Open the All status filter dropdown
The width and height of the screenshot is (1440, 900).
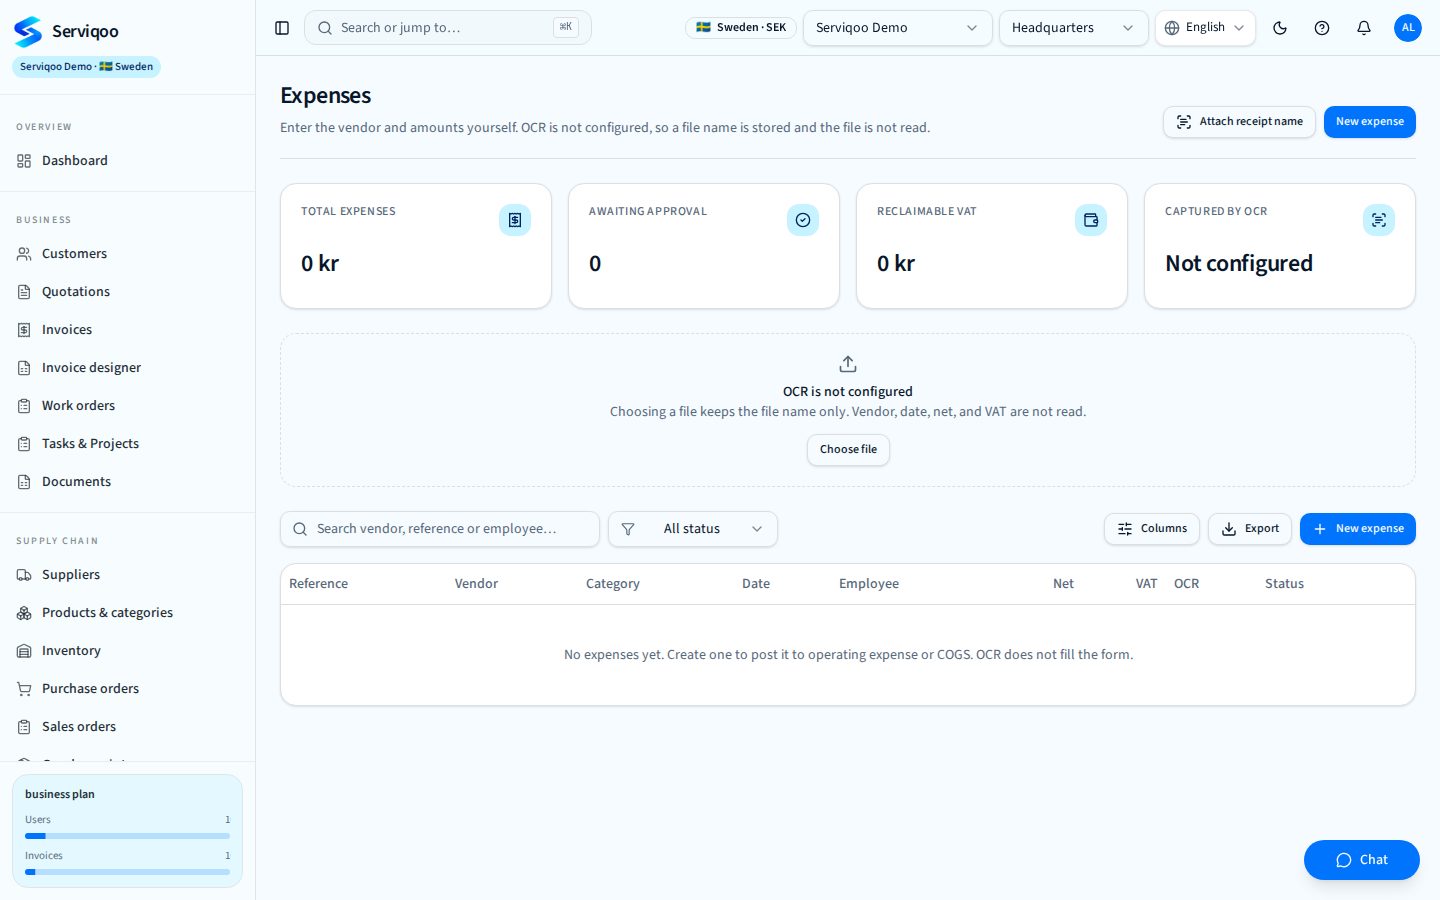[x=693, y=529]
